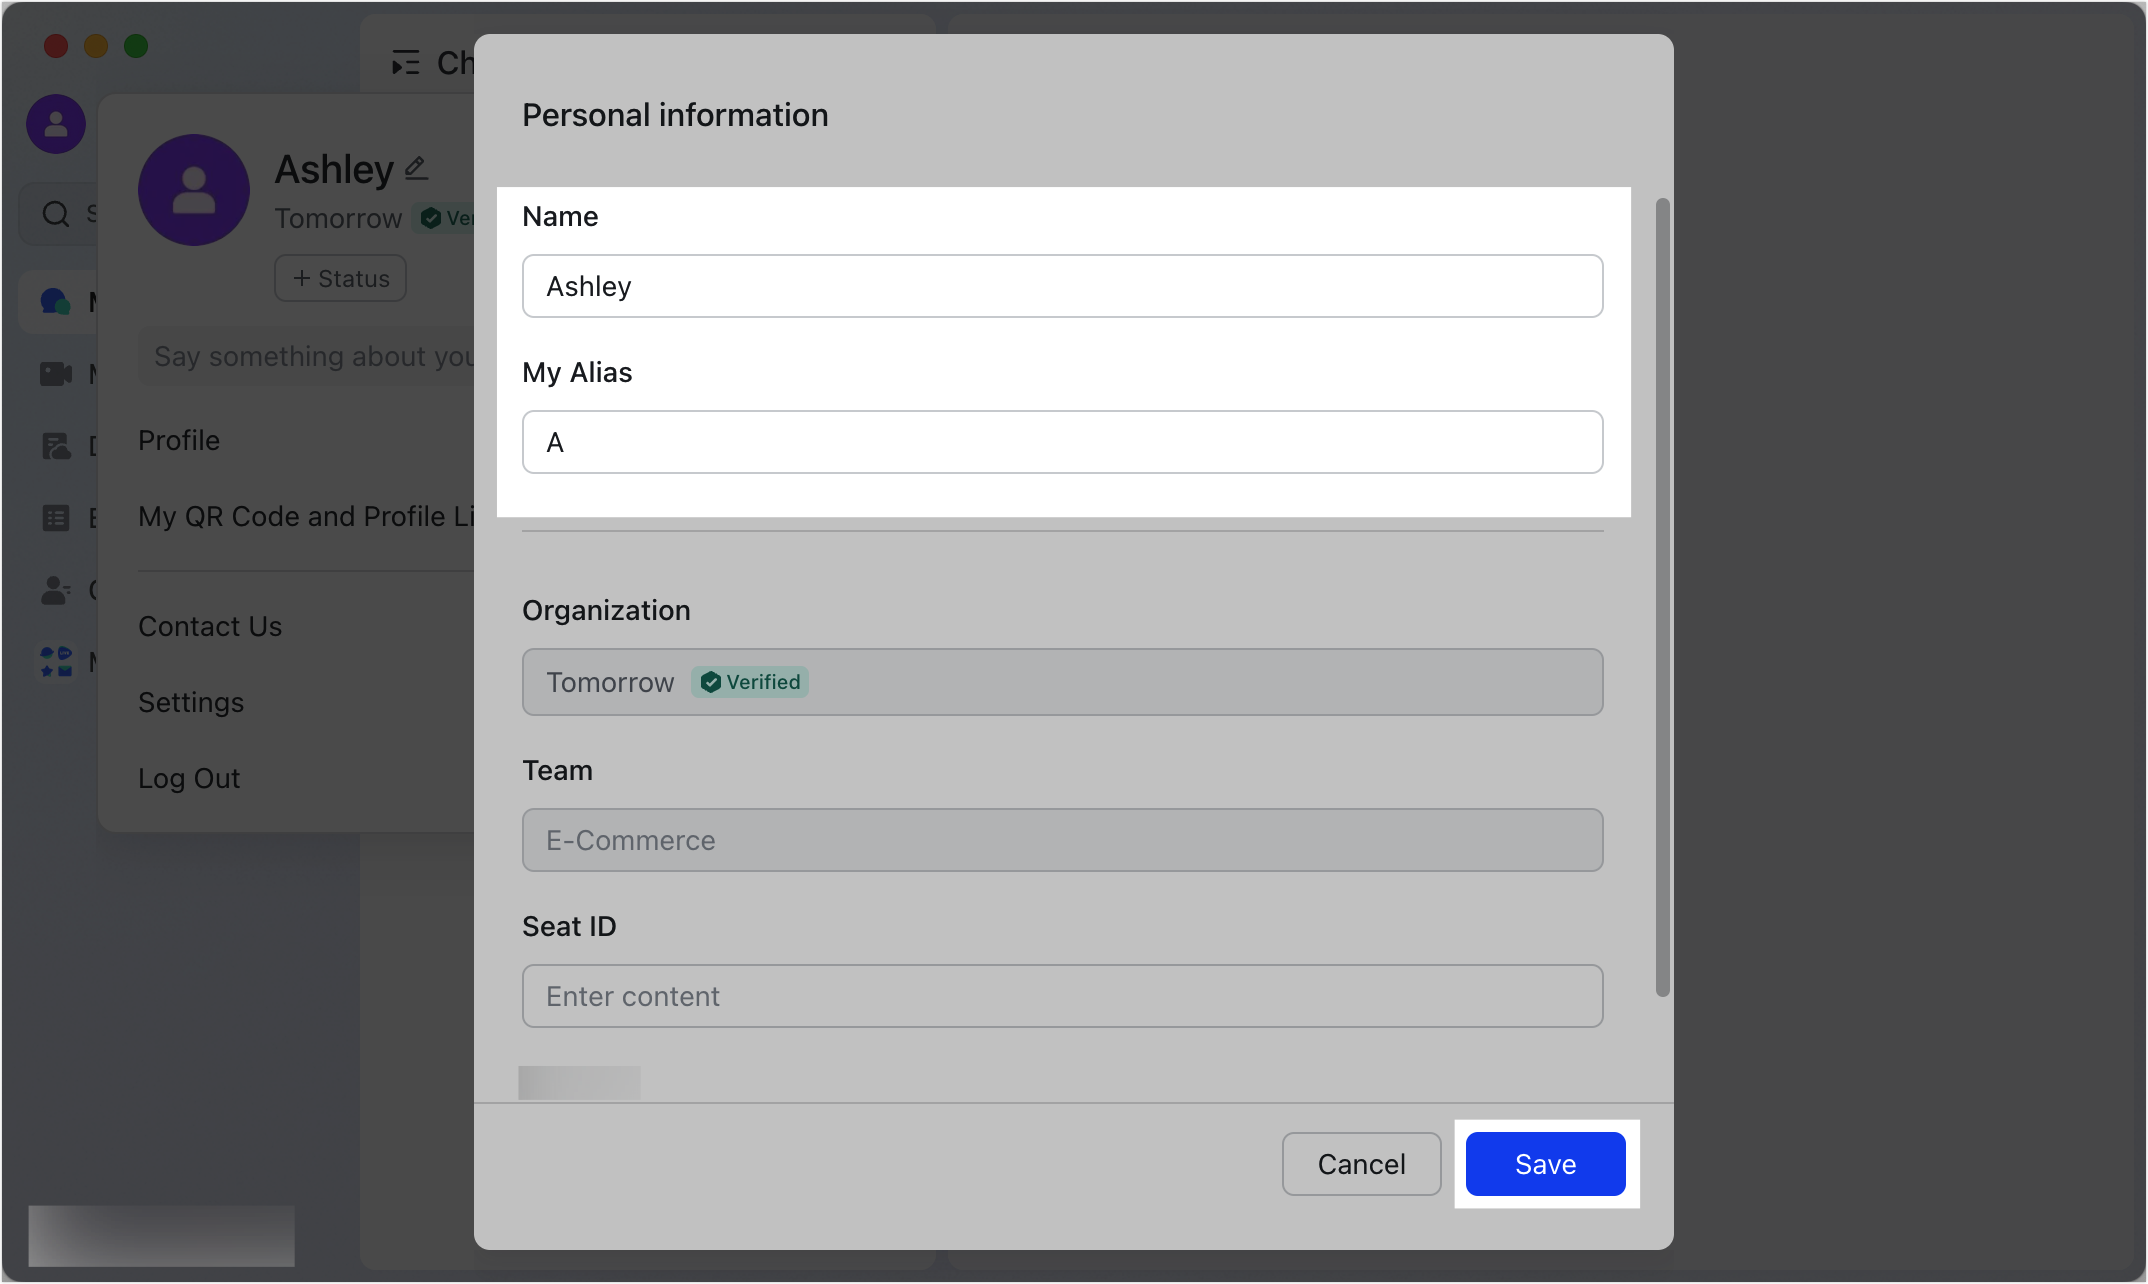The width and height of the screenshot is (2148, 1284).
Task: Select the Video Meetings icon
Action: tap(55, 373)
